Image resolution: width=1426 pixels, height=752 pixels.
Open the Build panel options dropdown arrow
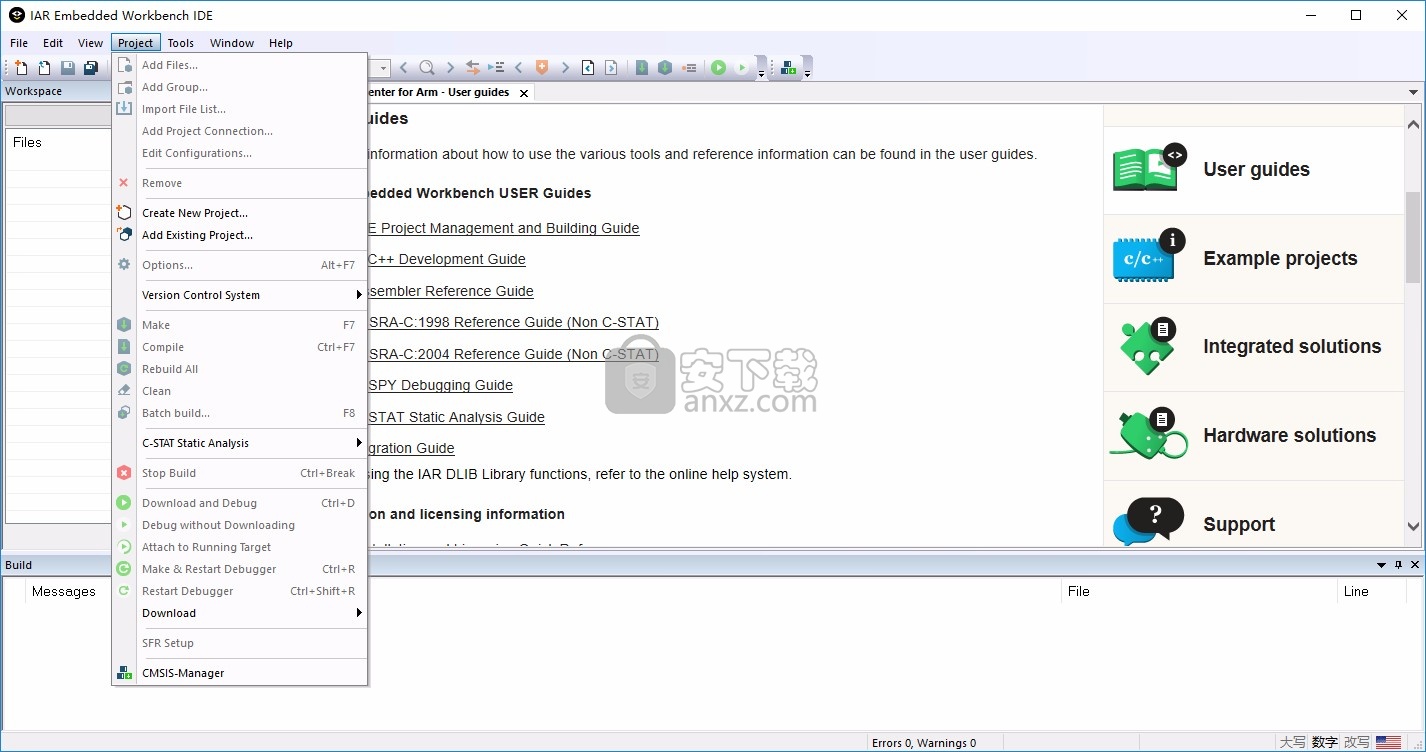[1382, 565]
